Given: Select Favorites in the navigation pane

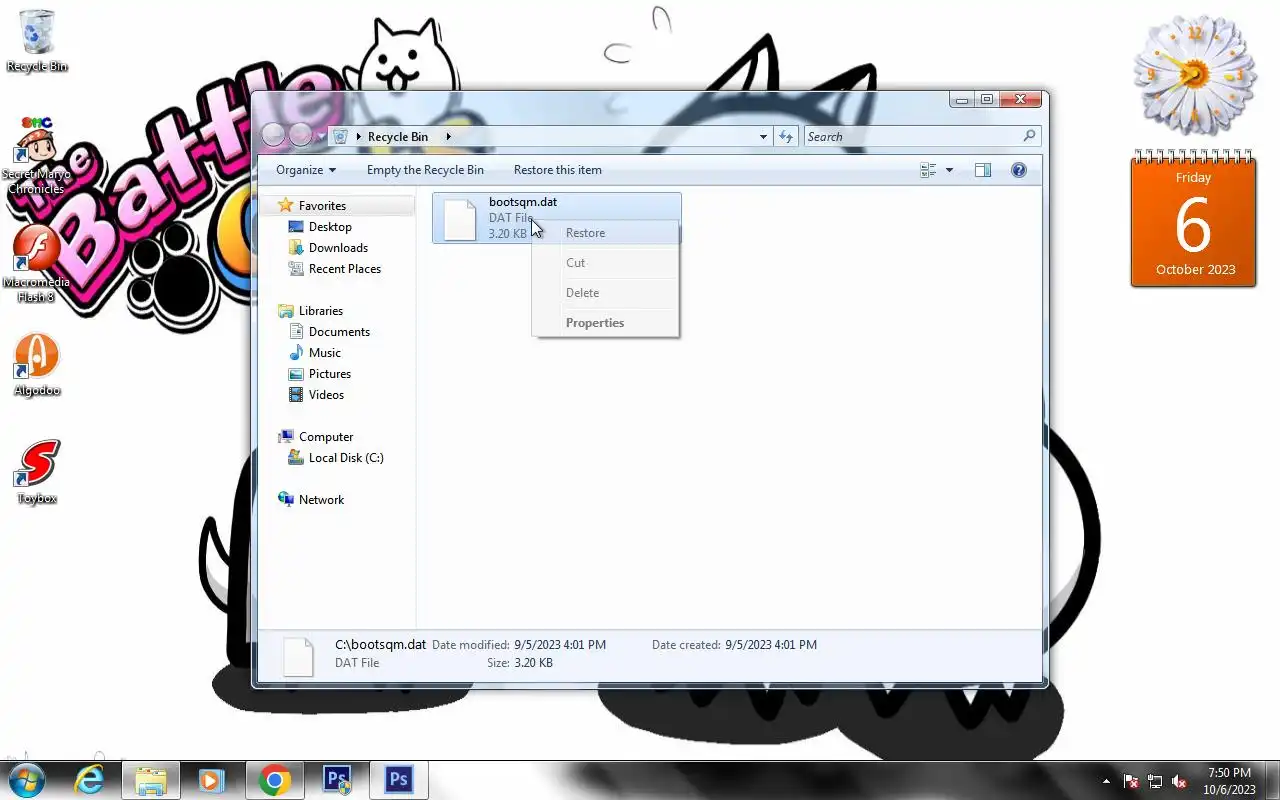Looking at the screenshot, I should click(x=322, y=205).
